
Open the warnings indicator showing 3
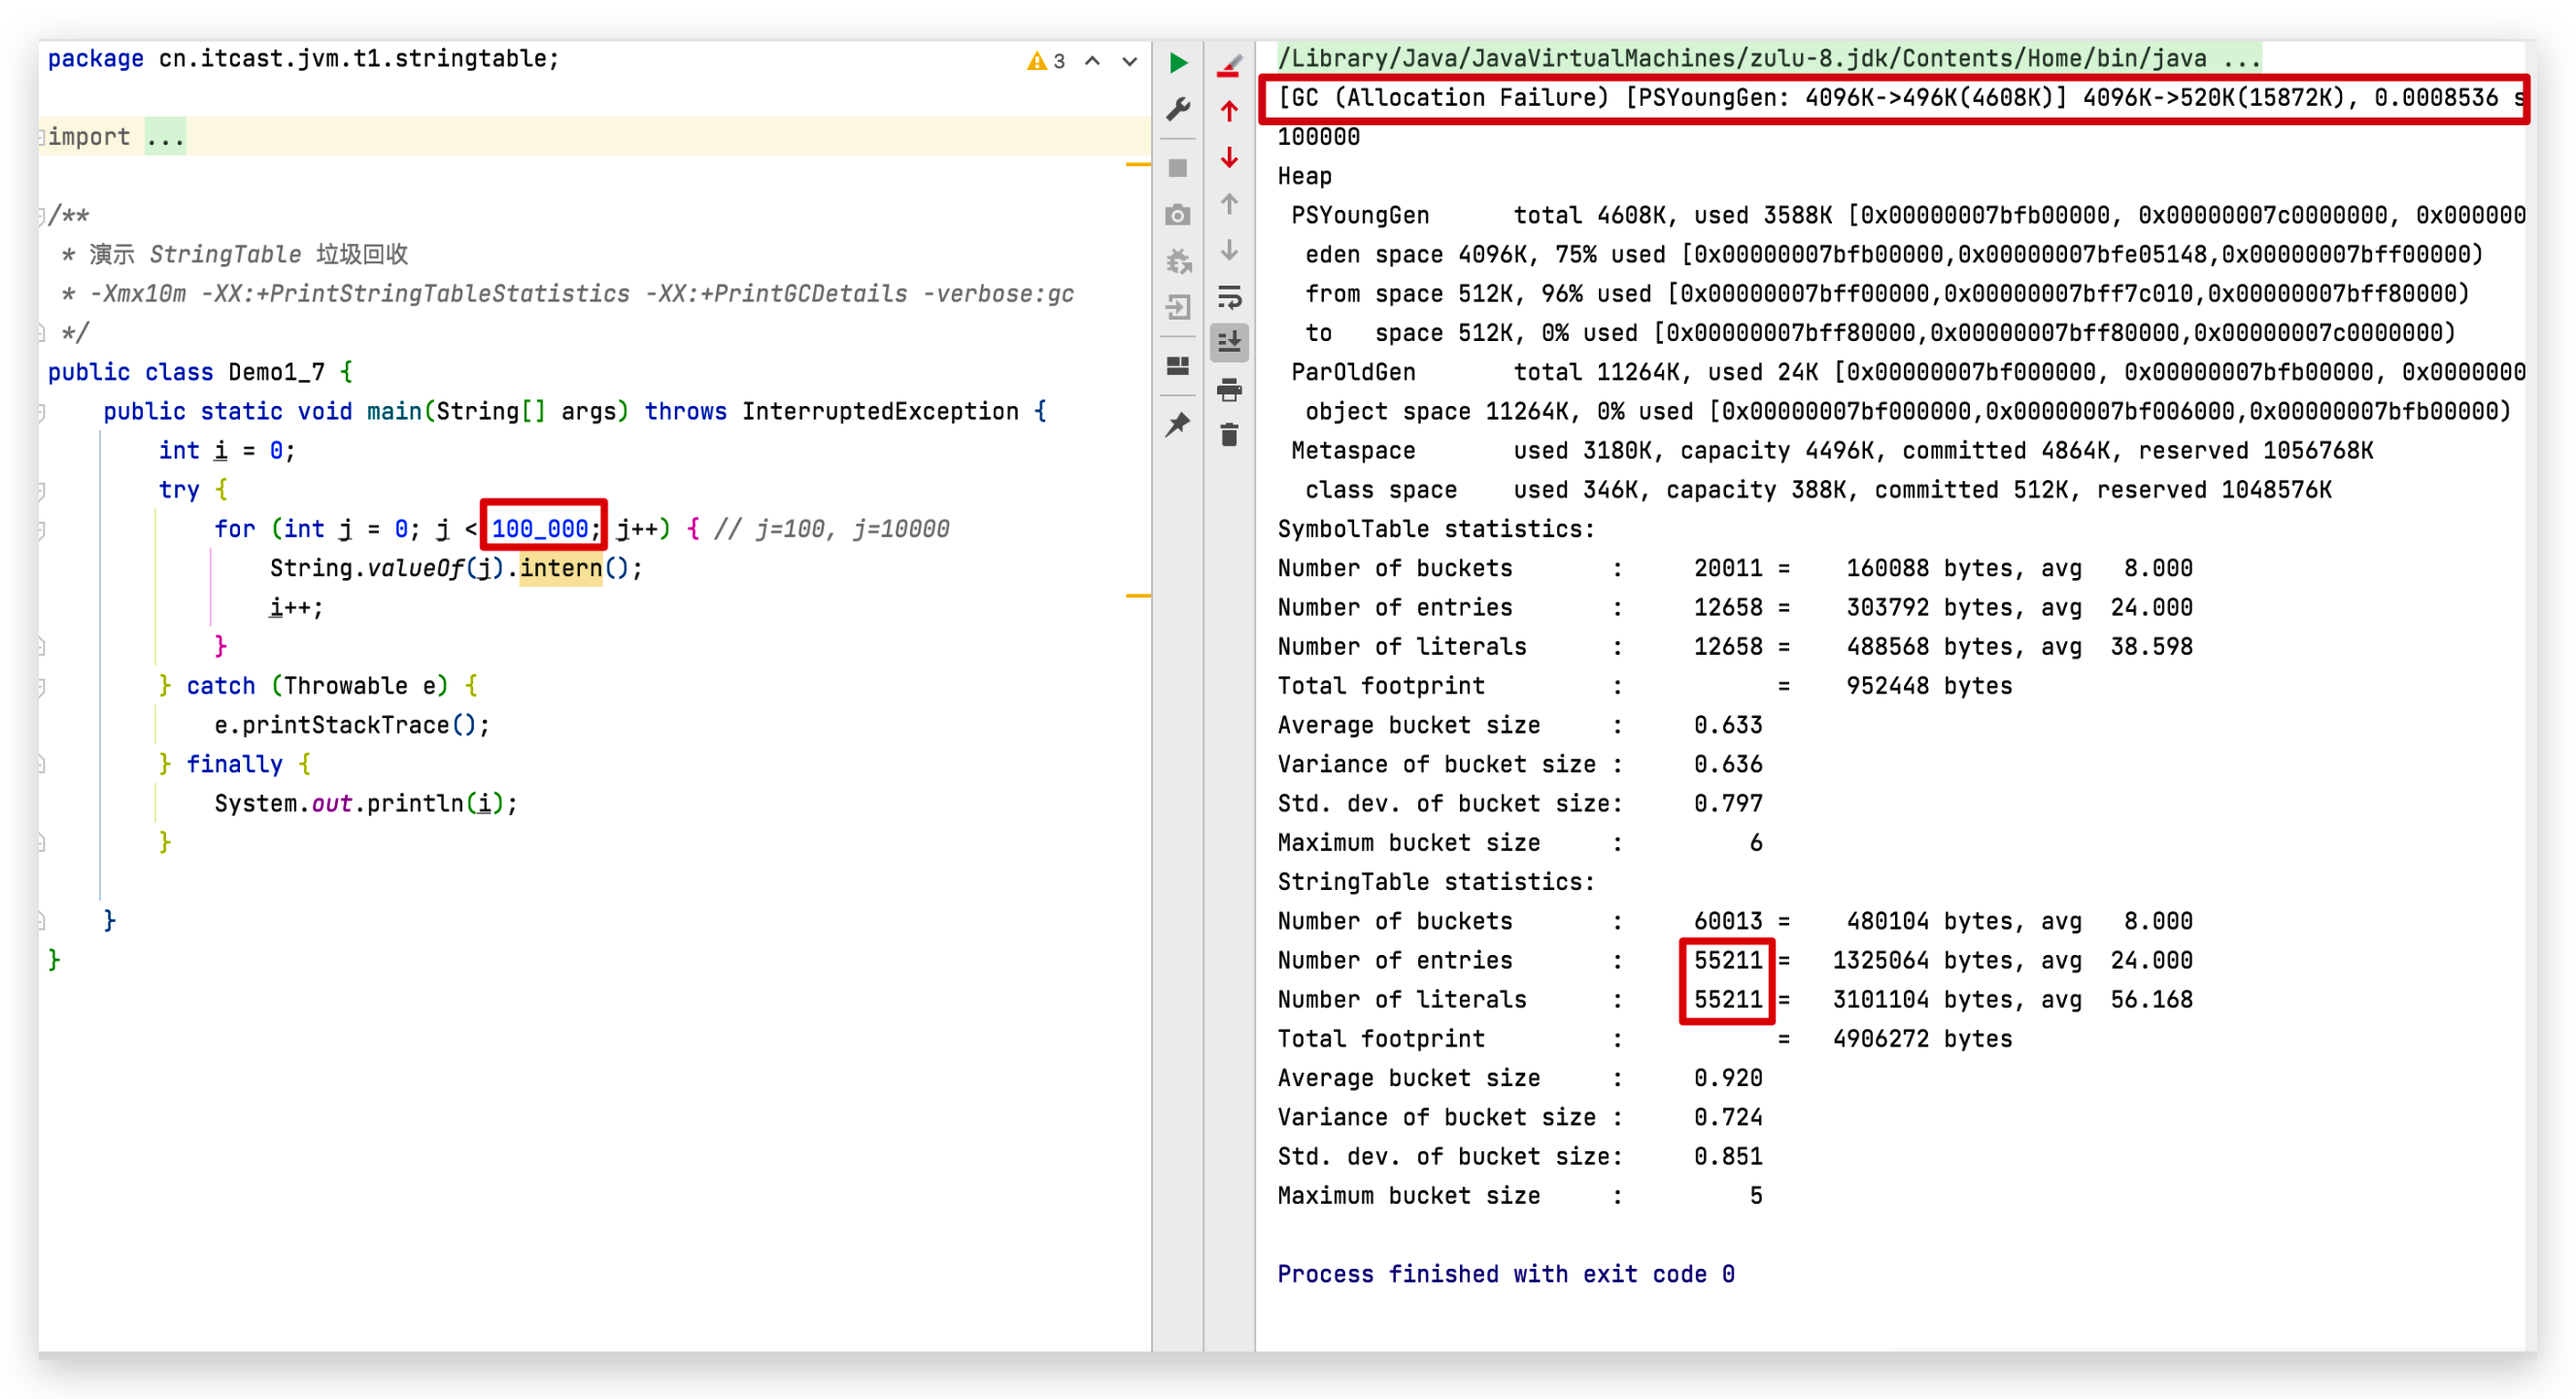tap(1046, 61)
